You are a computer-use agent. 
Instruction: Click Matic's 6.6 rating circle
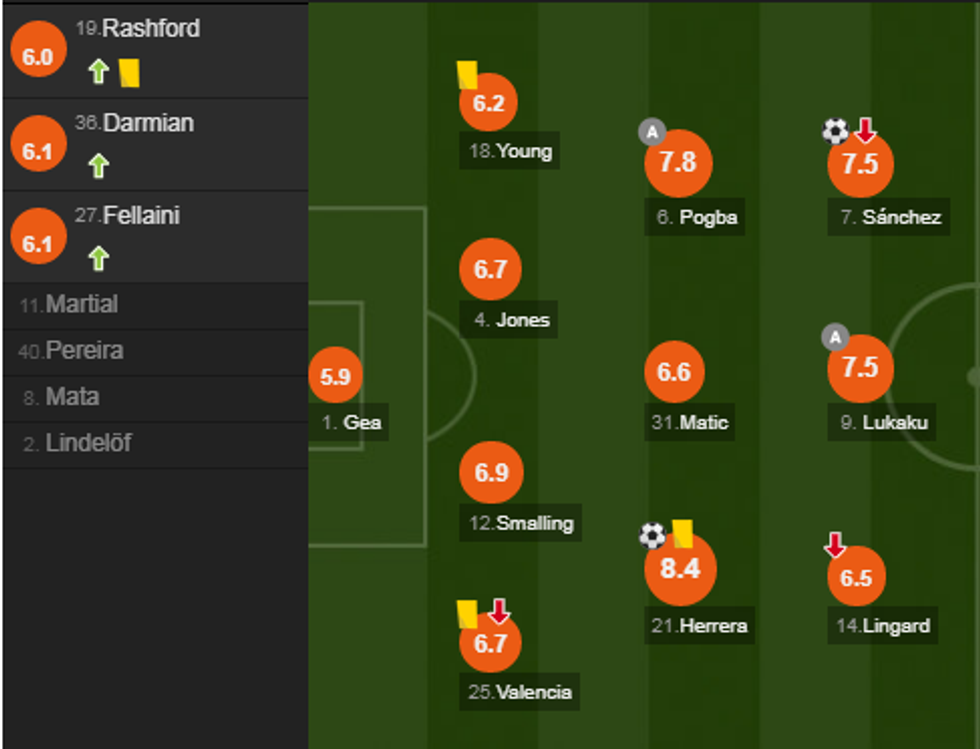point(674,373)
